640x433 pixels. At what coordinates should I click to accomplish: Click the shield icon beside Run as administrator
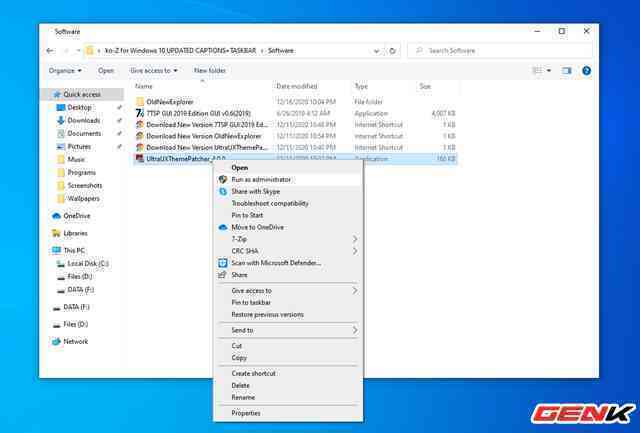click(x=223, y=180)
